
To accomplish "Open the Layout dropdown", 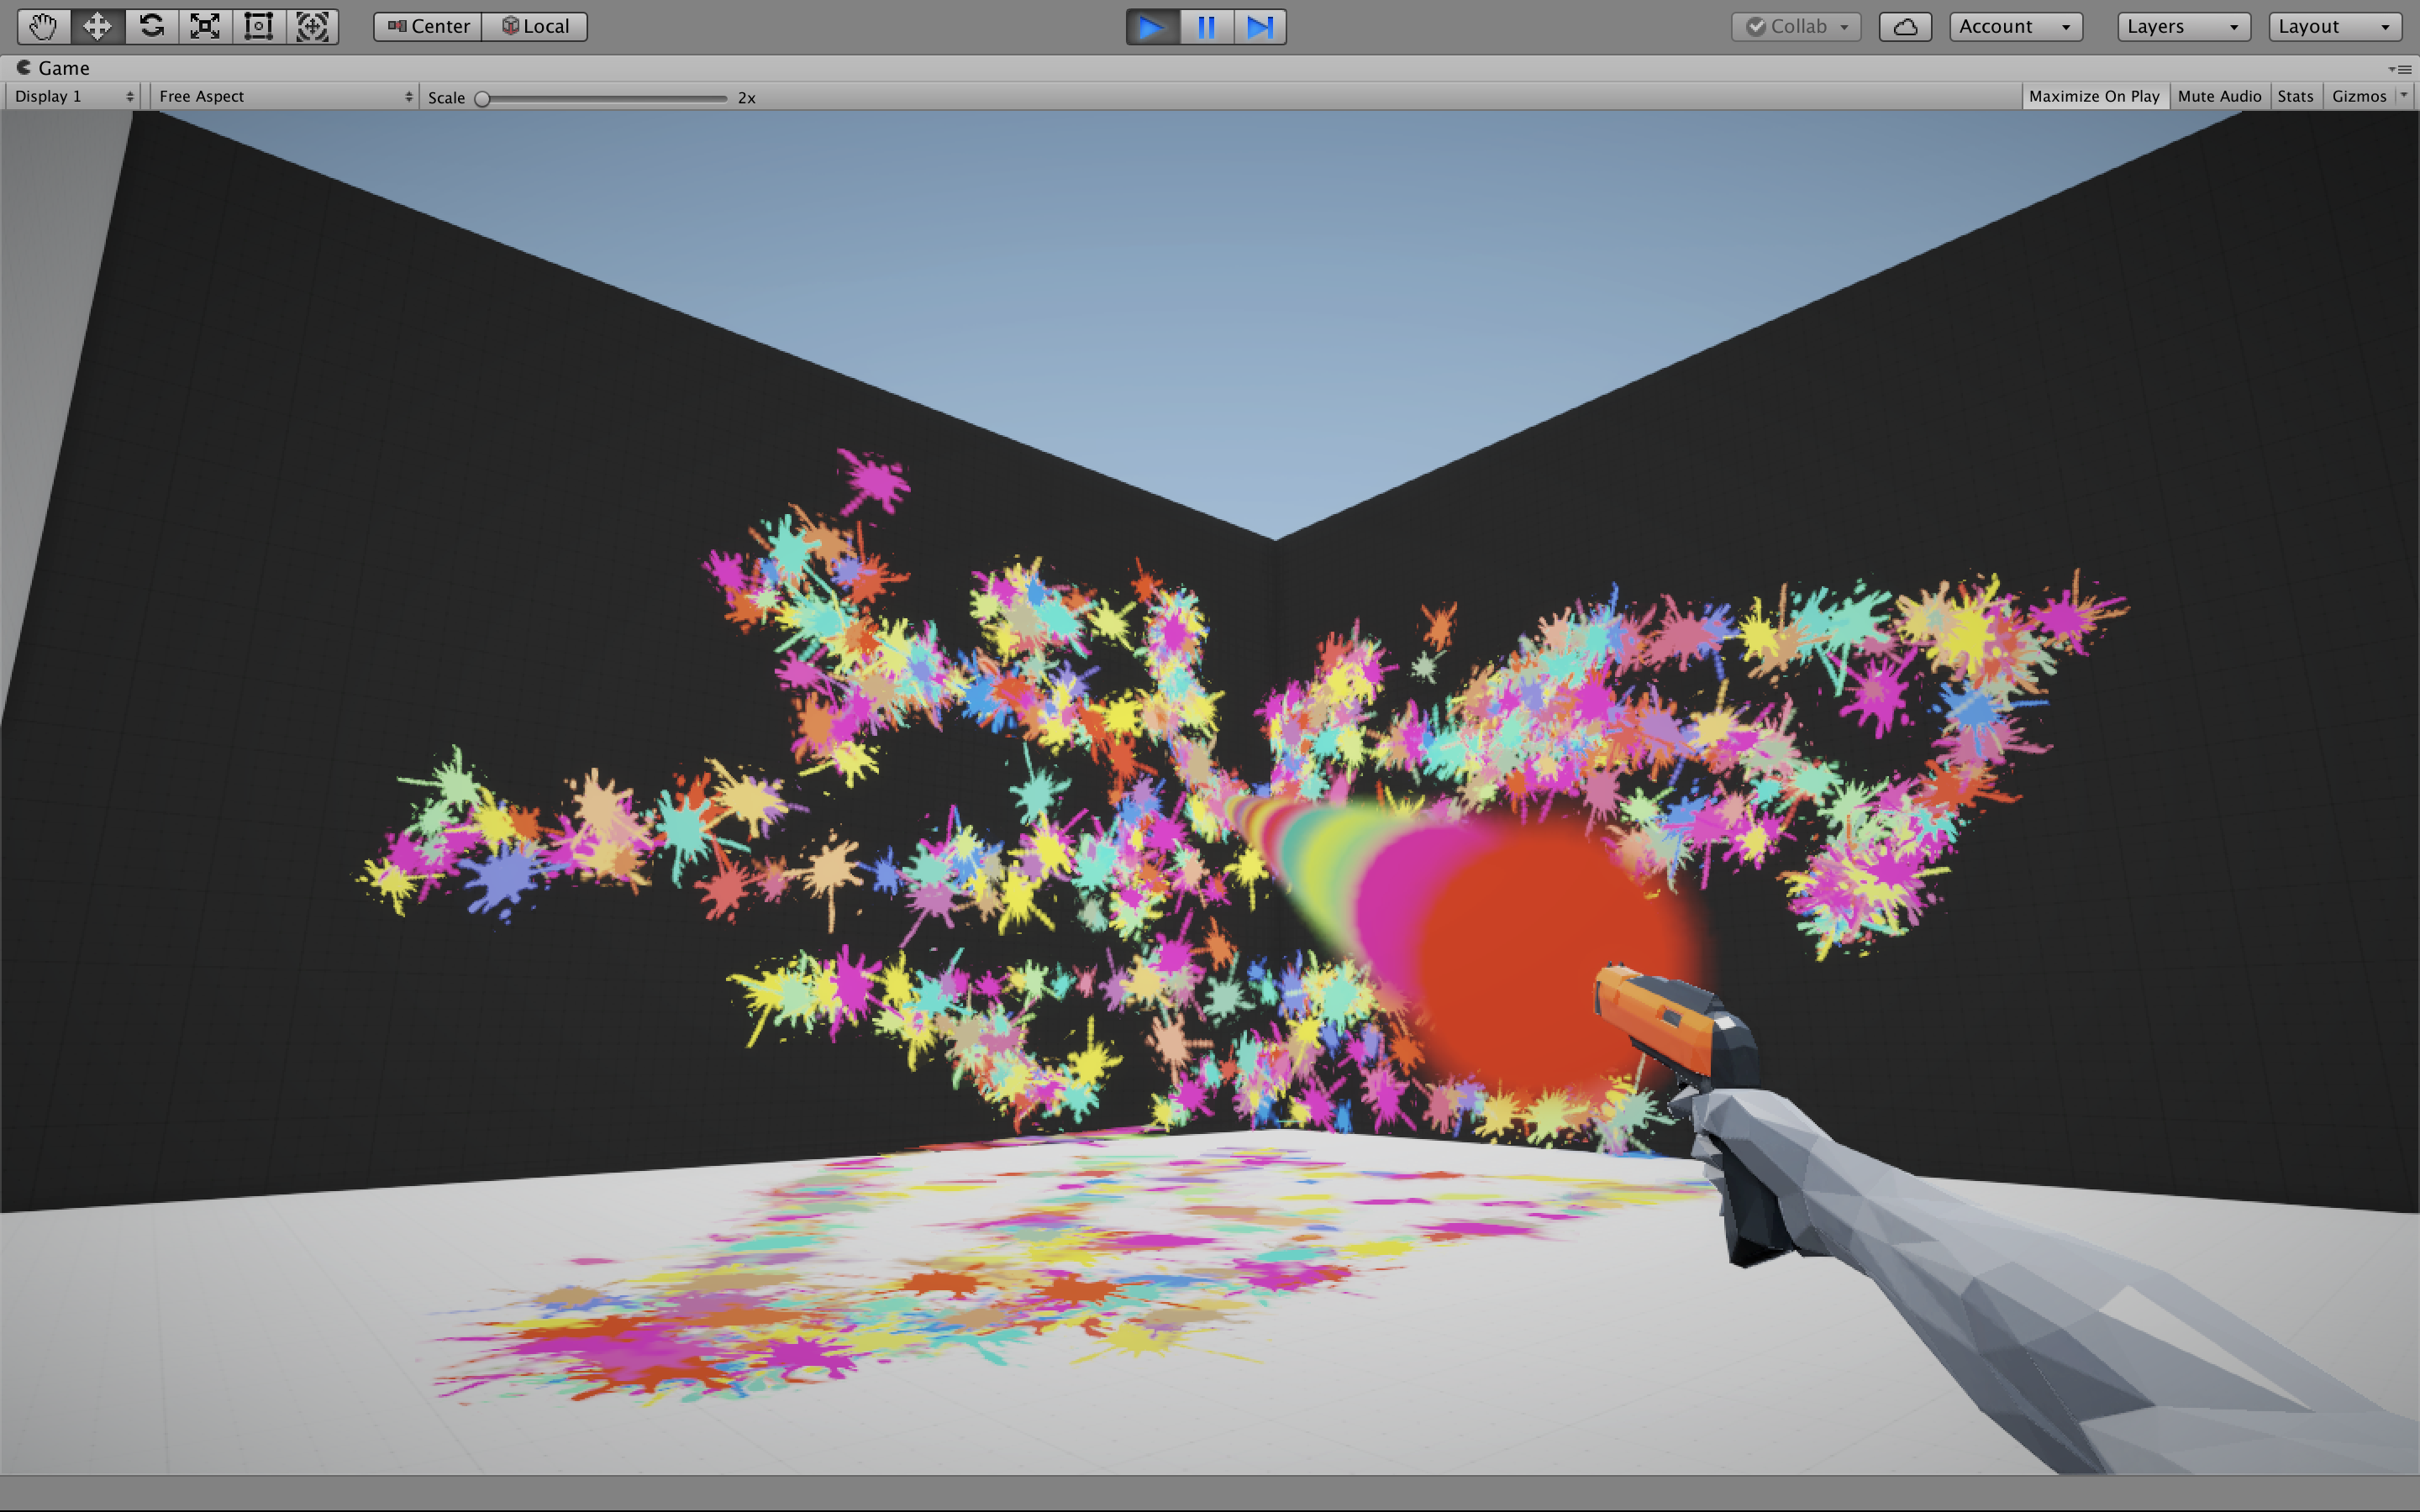I will pyautogui.click(x=2335, y=27).
